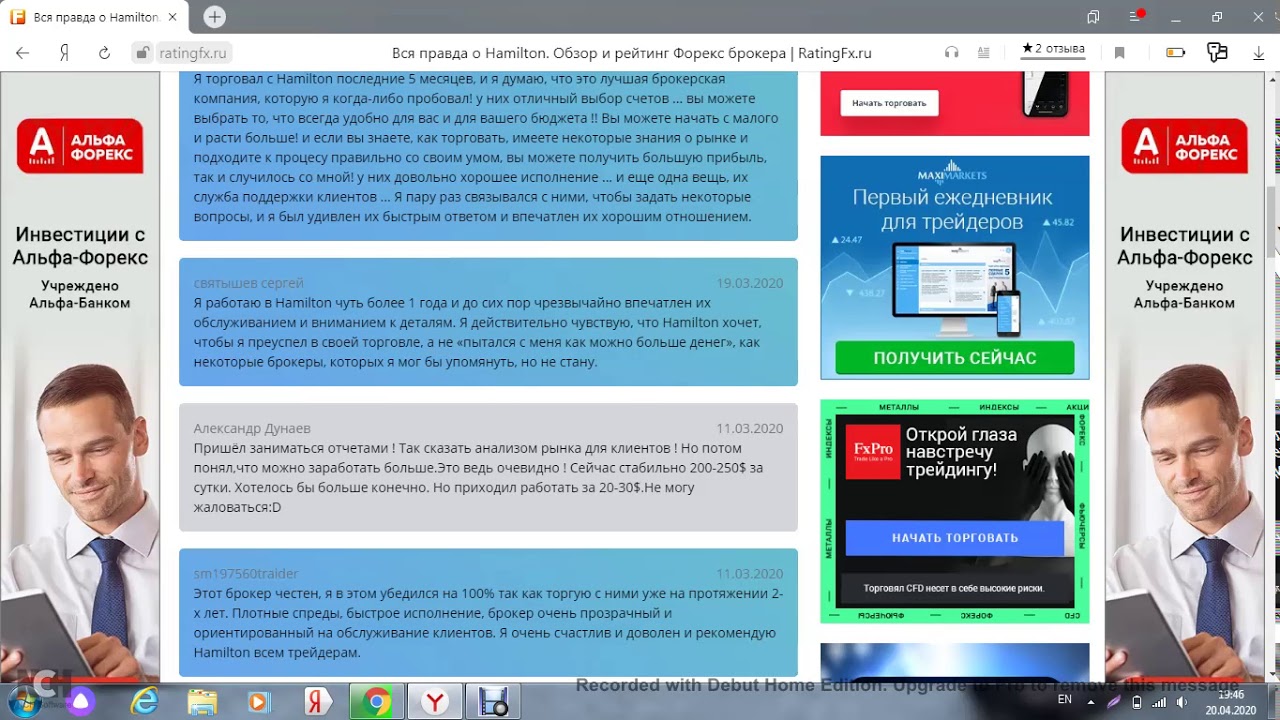Click the headphones read-aloud icon
This screenshot has width=1280, height=720.
[952, 53]
